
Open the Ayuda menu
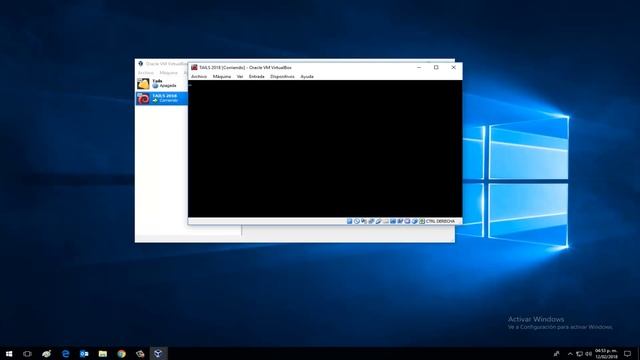coord(307,76)
